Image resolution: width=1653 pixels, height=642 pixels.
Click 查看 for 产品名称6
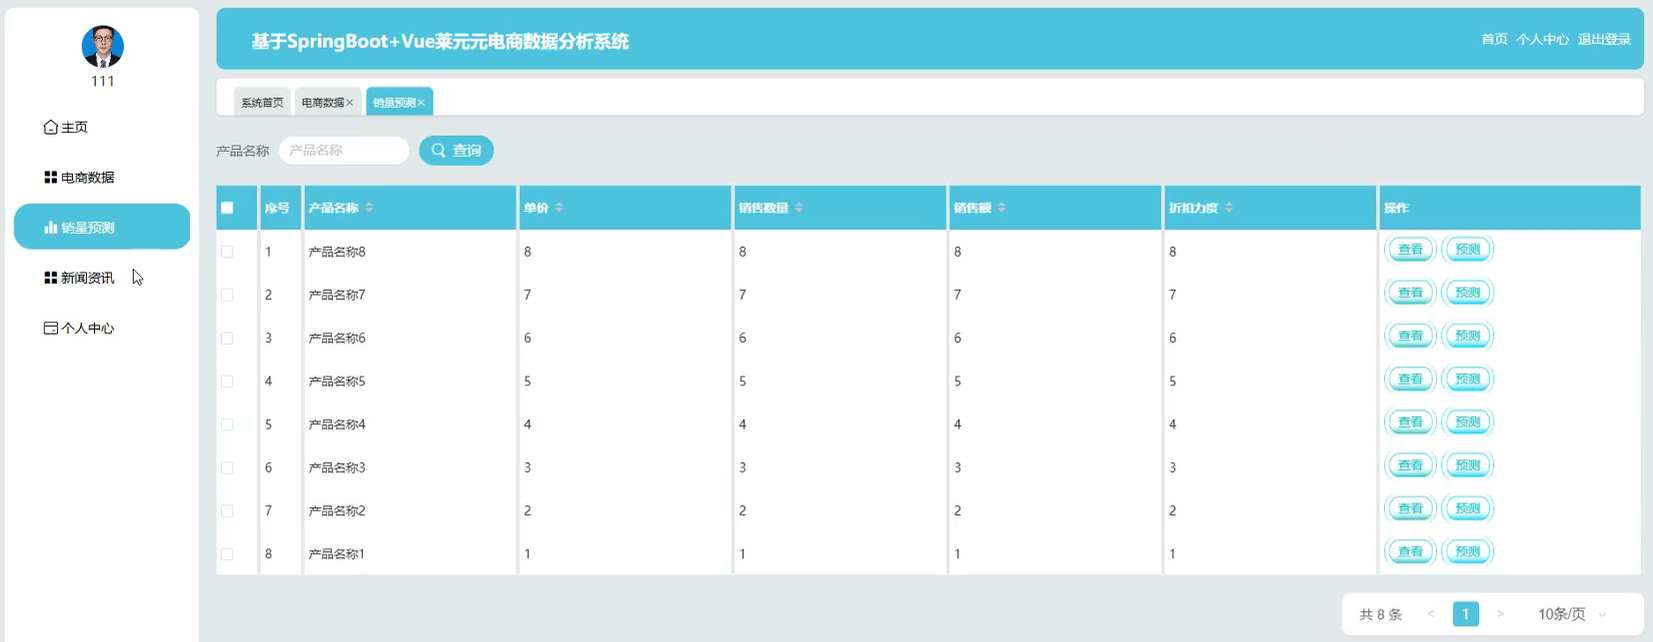click(x=1410, y=336)
